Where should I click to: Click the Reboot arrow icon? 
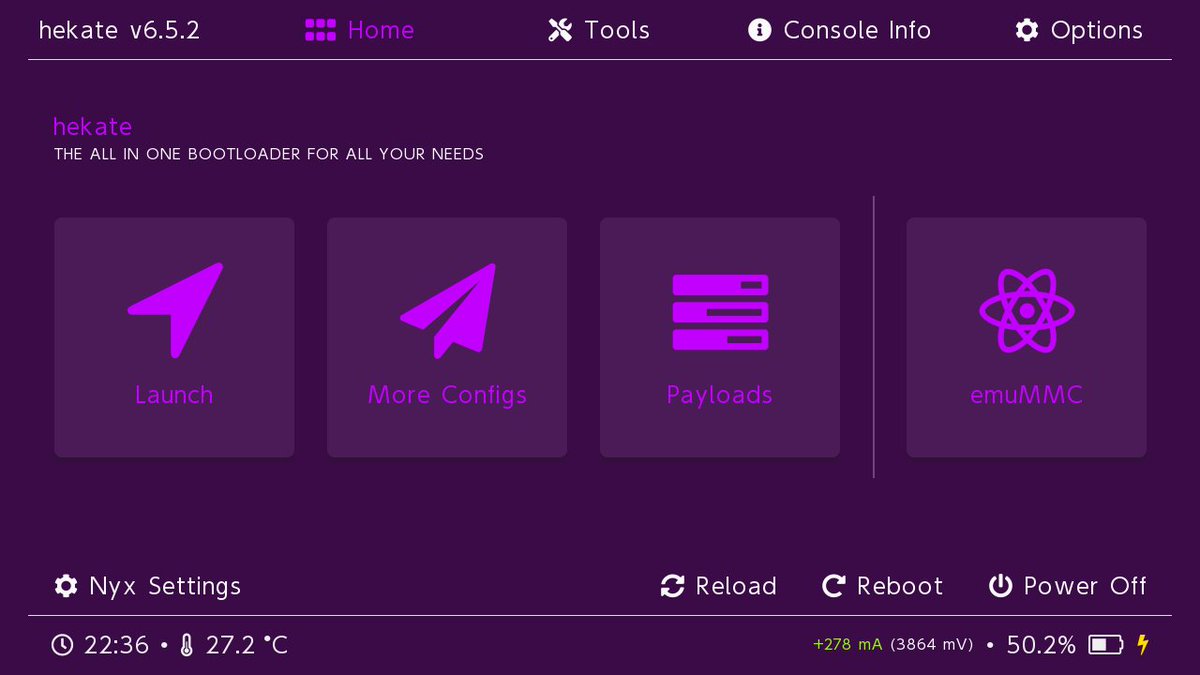[834, 586]
